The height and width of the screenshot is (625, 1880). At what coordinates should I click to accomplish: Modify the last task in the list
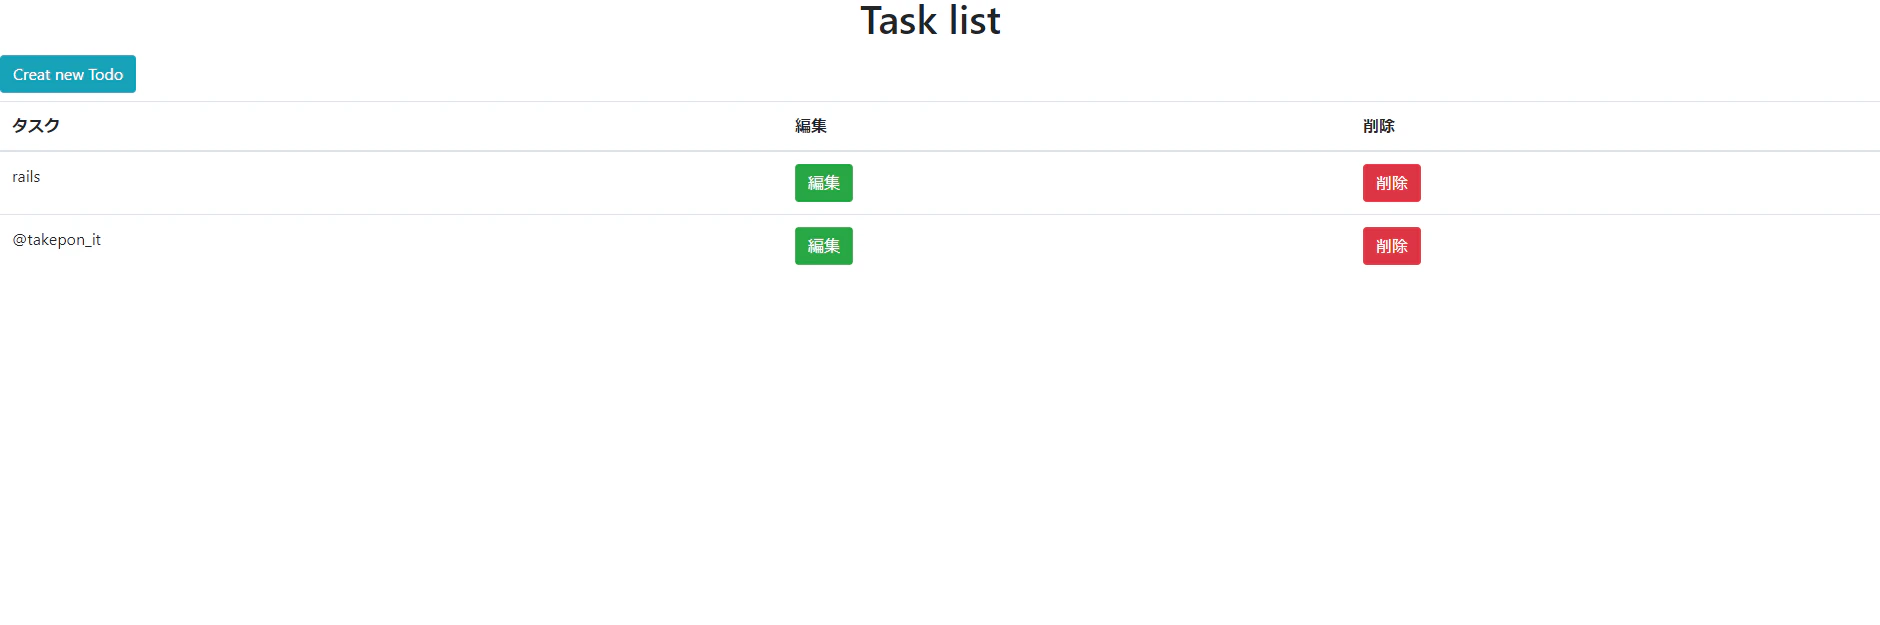pyautogui.click(x=824, y=246)
